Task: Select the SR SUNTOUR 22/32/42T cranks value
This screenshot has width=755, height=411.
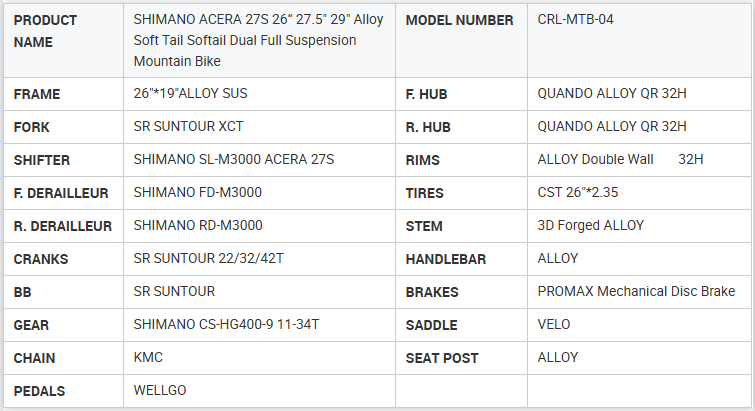Action: point(206,259)
